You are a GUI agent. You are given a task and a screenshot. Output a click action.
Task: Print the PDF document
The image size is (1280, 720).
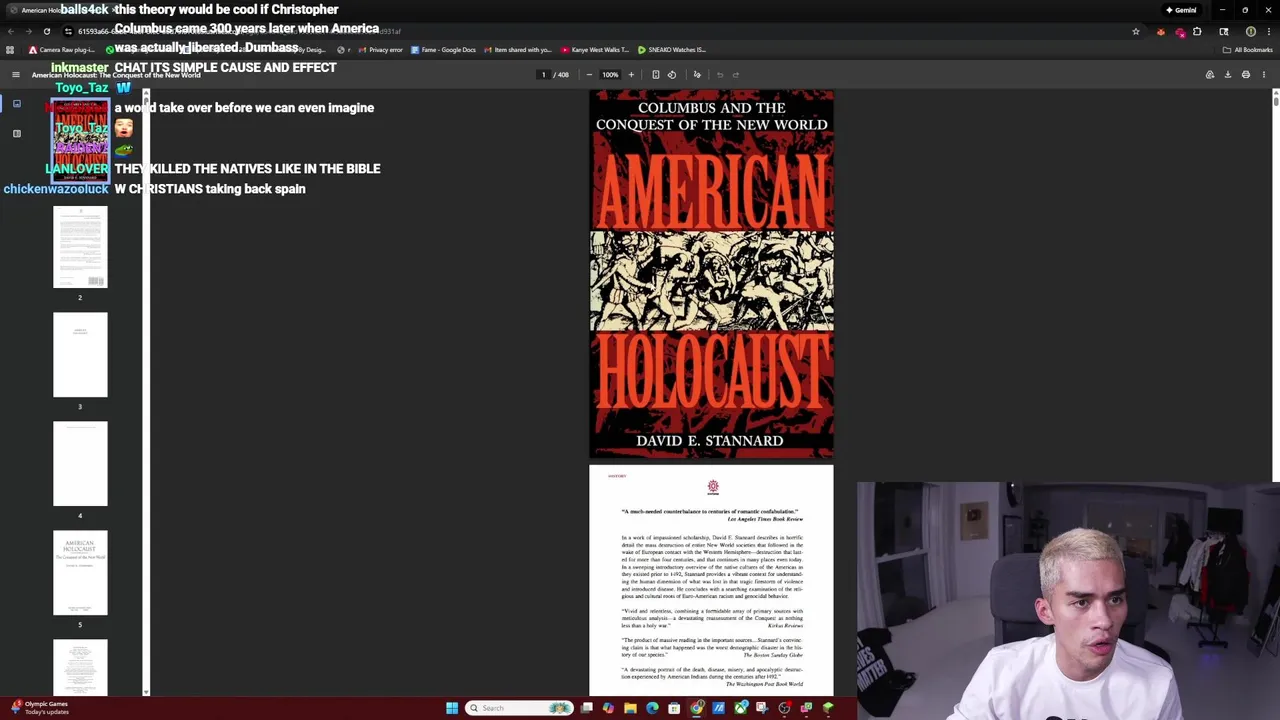pyautogui.click(x=1246, y=75)
